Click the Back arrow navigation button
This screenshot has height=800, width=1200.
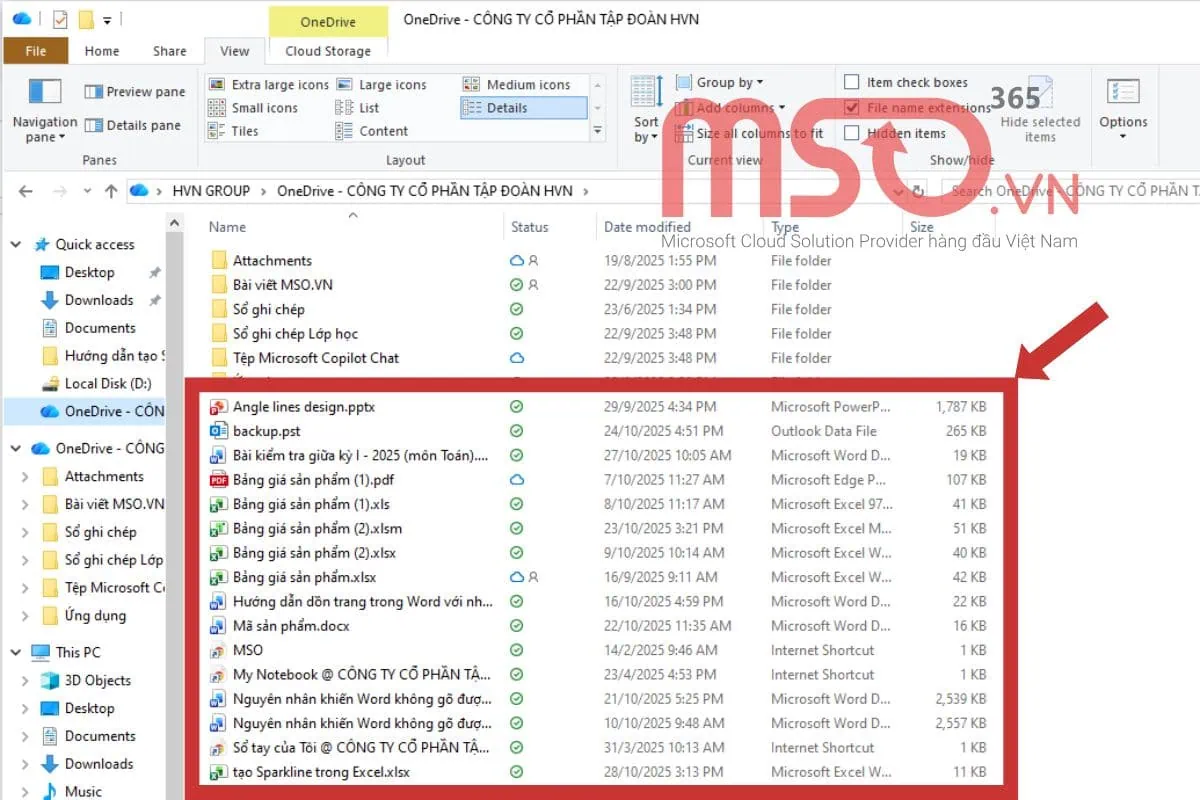[26, 191]
